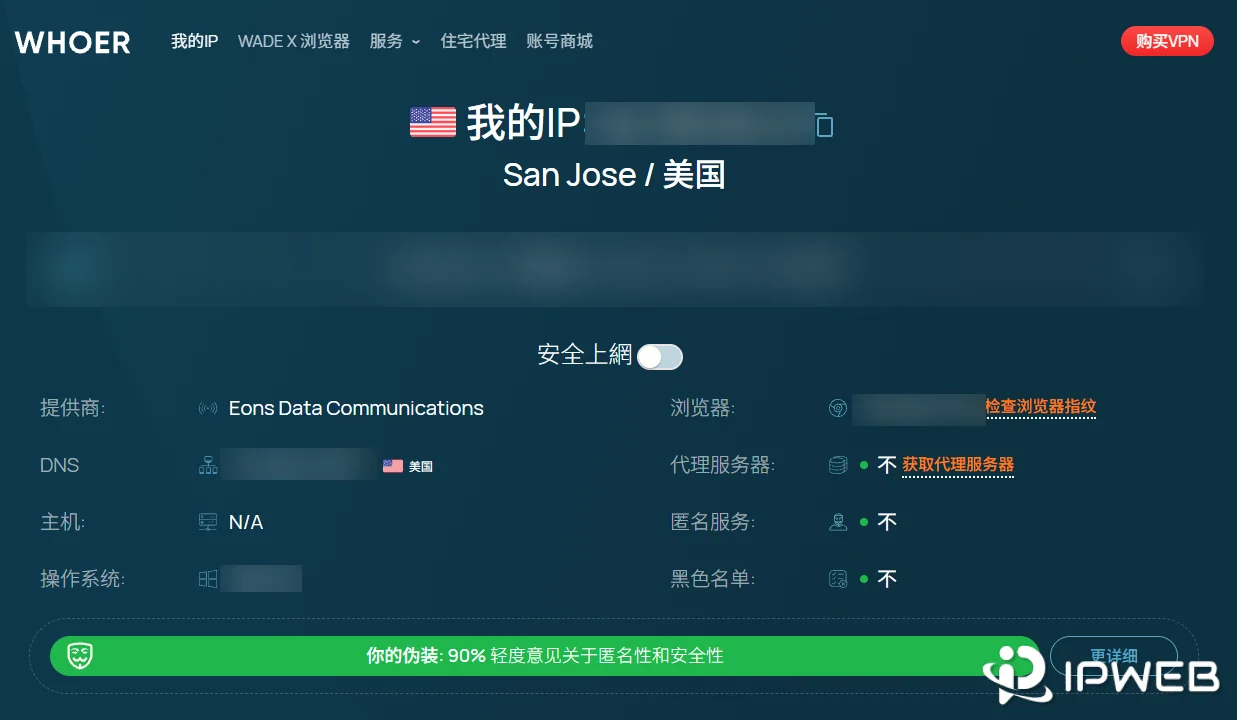The height and width of the screenshot is (720, 1237).
Task: Open the 获取代理服务器 link
Action: click(958, 465)
